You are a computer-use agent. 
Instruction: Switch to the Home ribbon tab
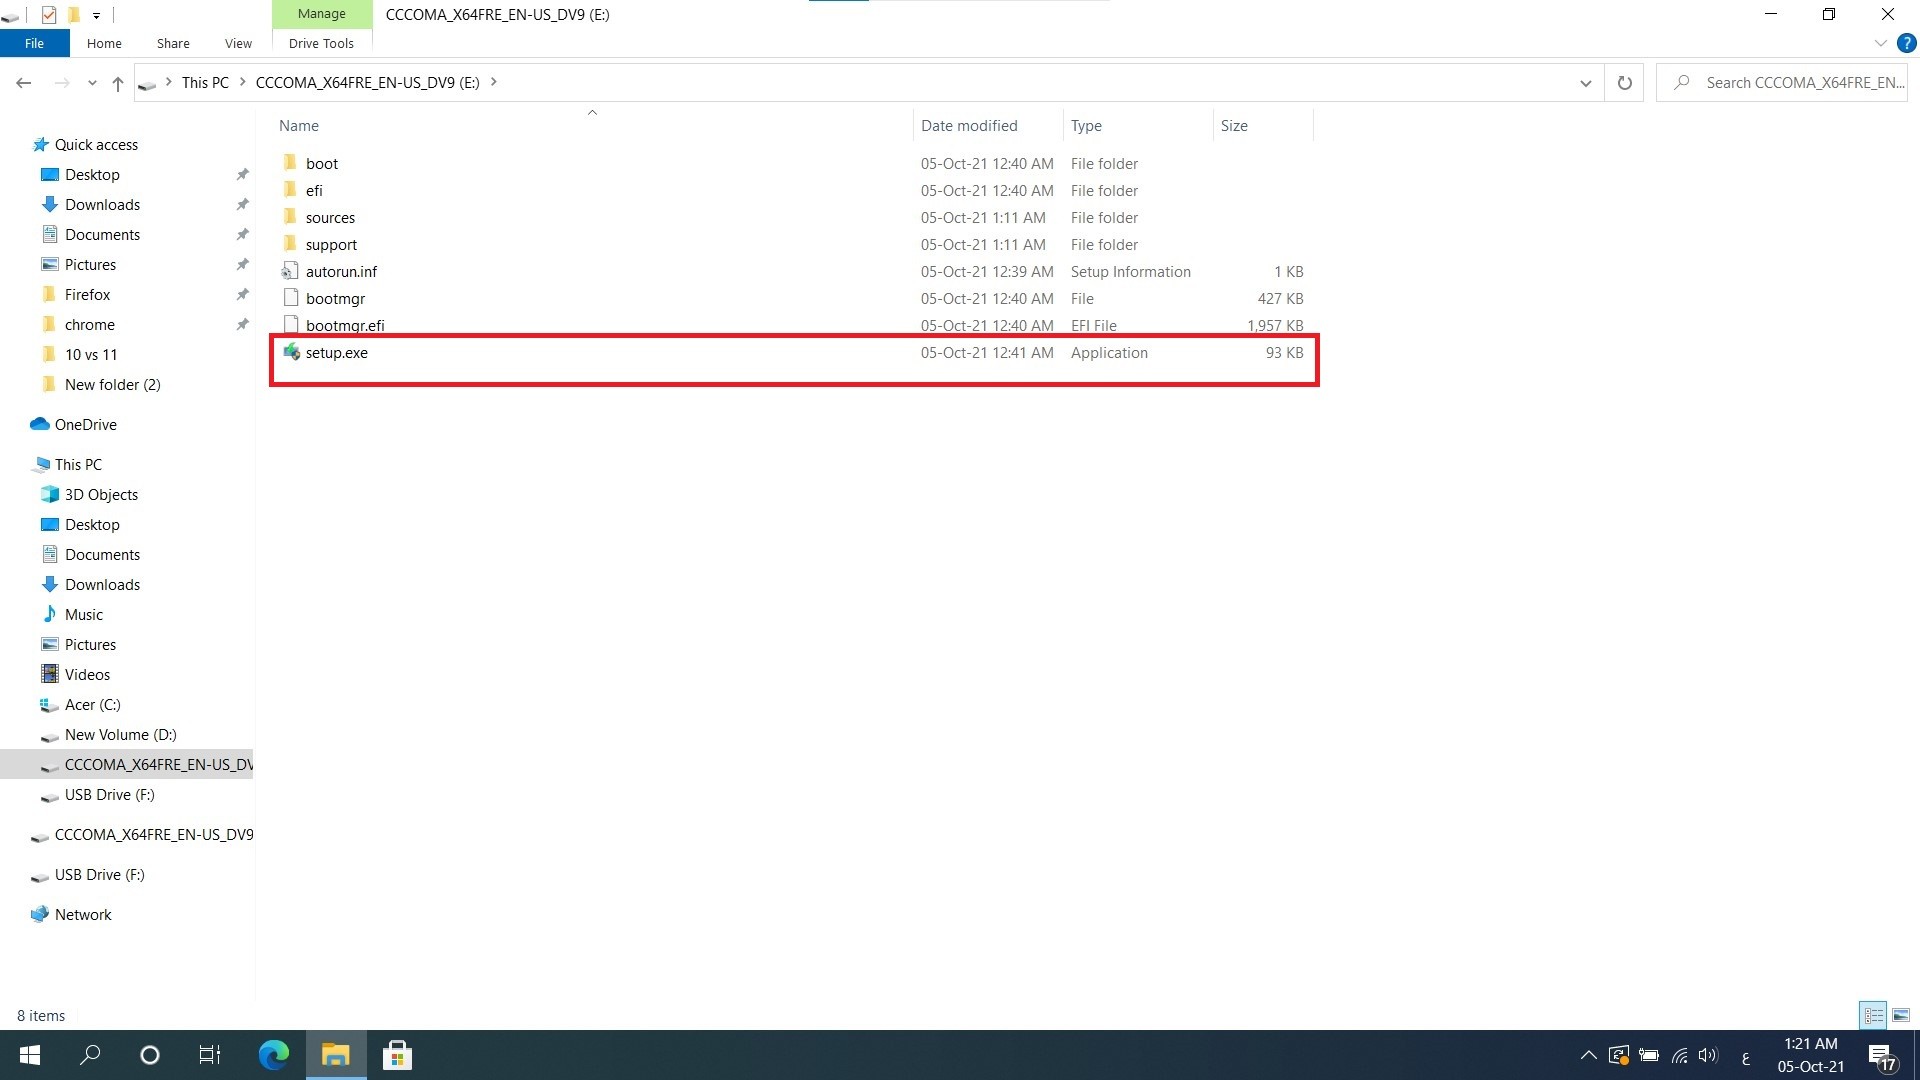click(x=104, y=43)
